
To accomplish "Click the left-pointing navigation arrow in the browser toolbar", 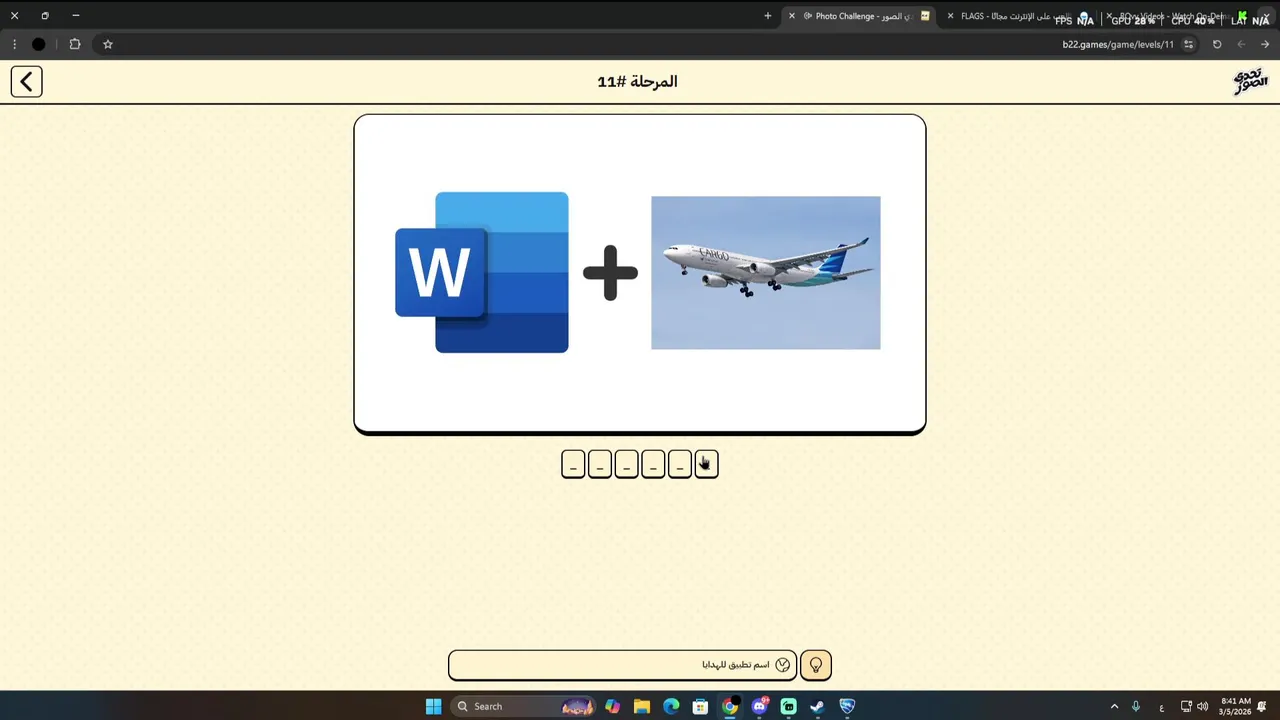I will [x=1241, y=44].
